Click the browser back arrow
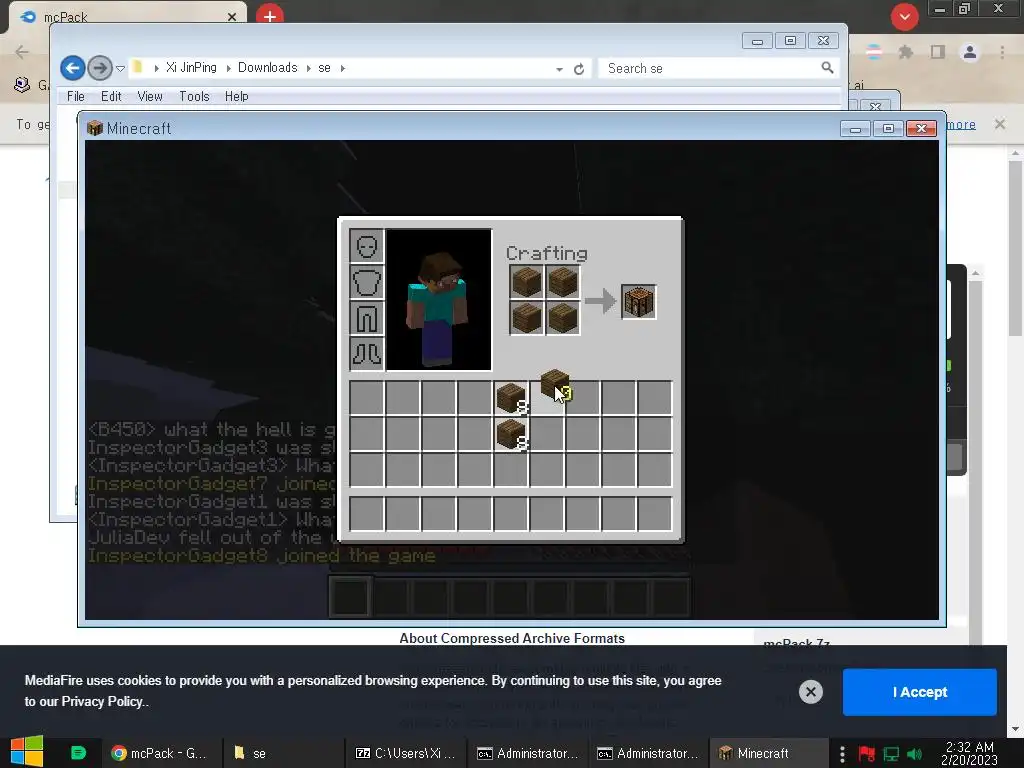 pos(22,52)
